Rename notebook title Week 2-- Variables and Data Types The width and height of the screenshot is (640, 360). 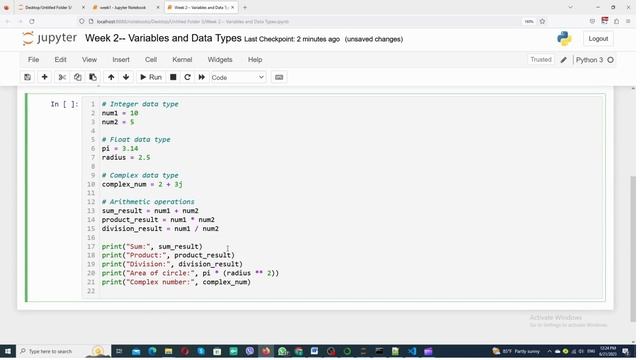click(x=163, y=38)
